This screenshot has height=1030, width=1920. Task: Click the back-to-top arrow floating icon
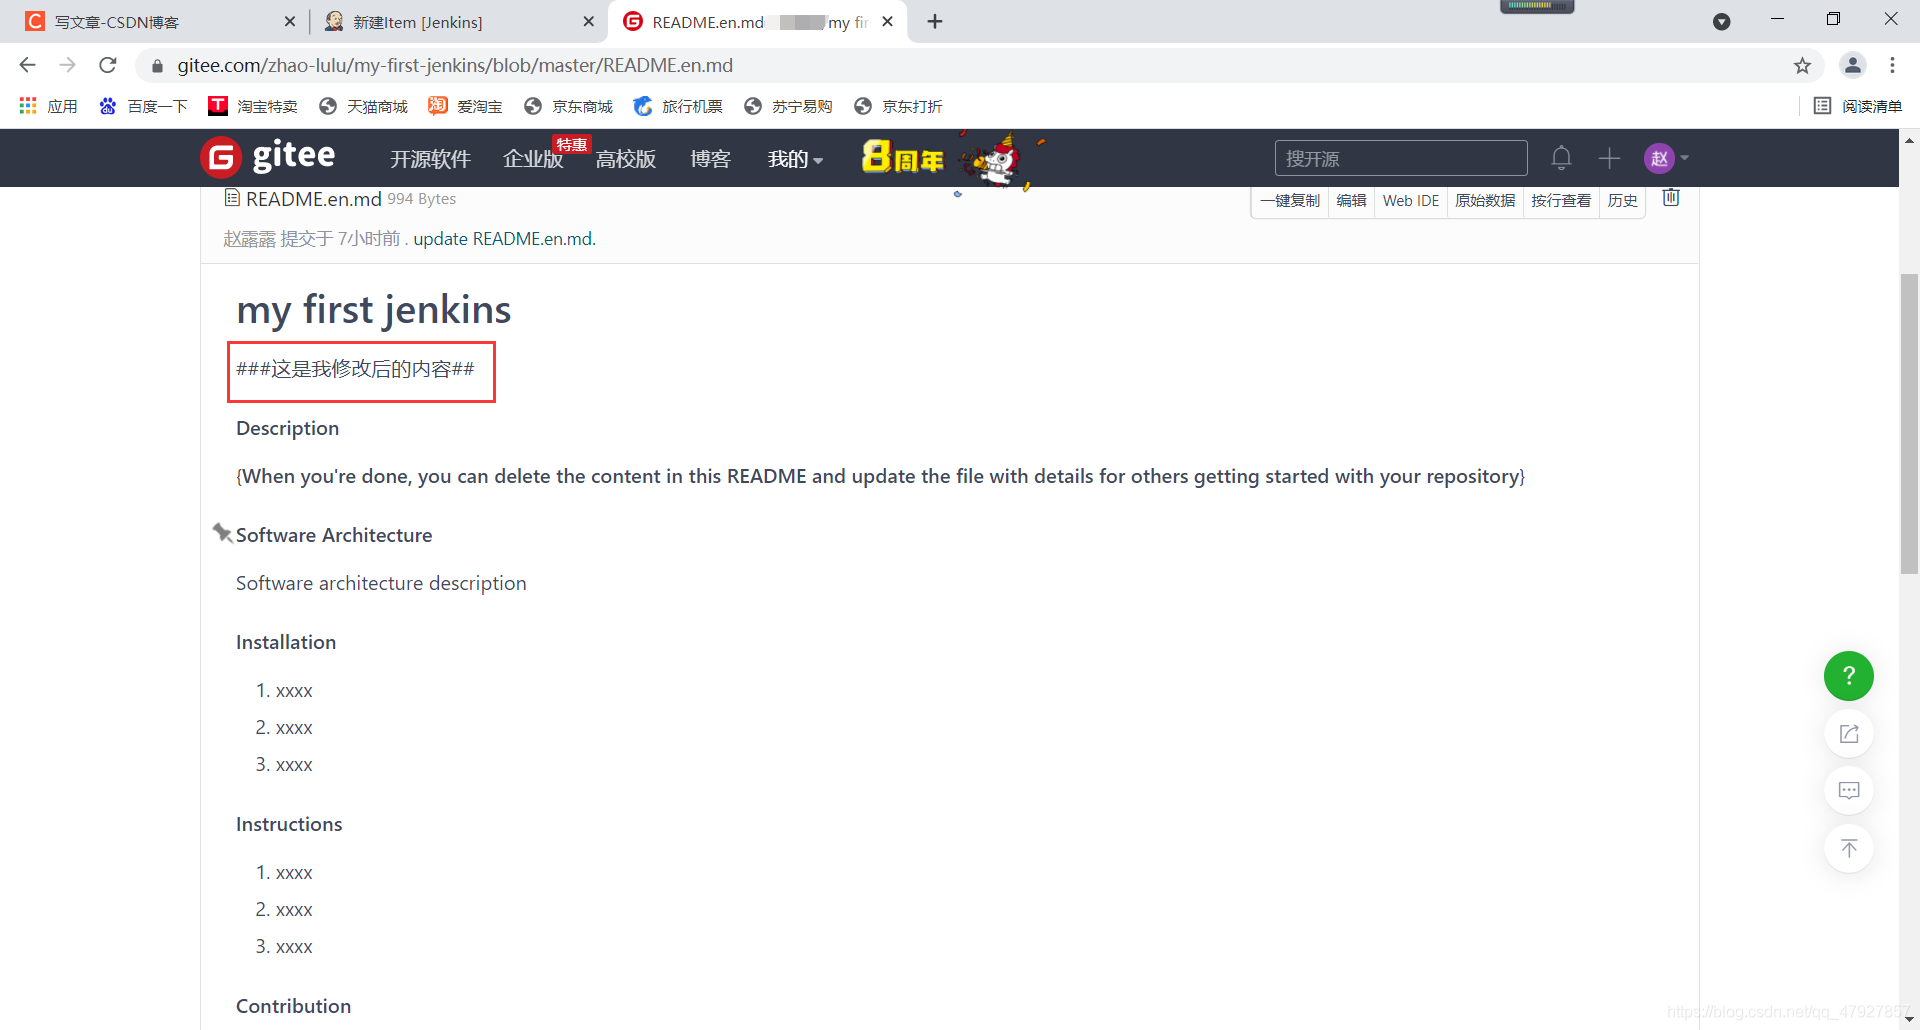point(1849,848)
